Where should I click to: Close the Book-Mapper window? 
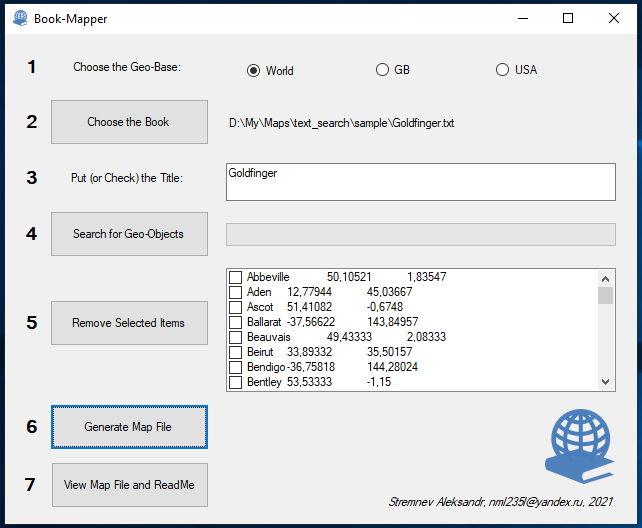(x=614, y=18)
